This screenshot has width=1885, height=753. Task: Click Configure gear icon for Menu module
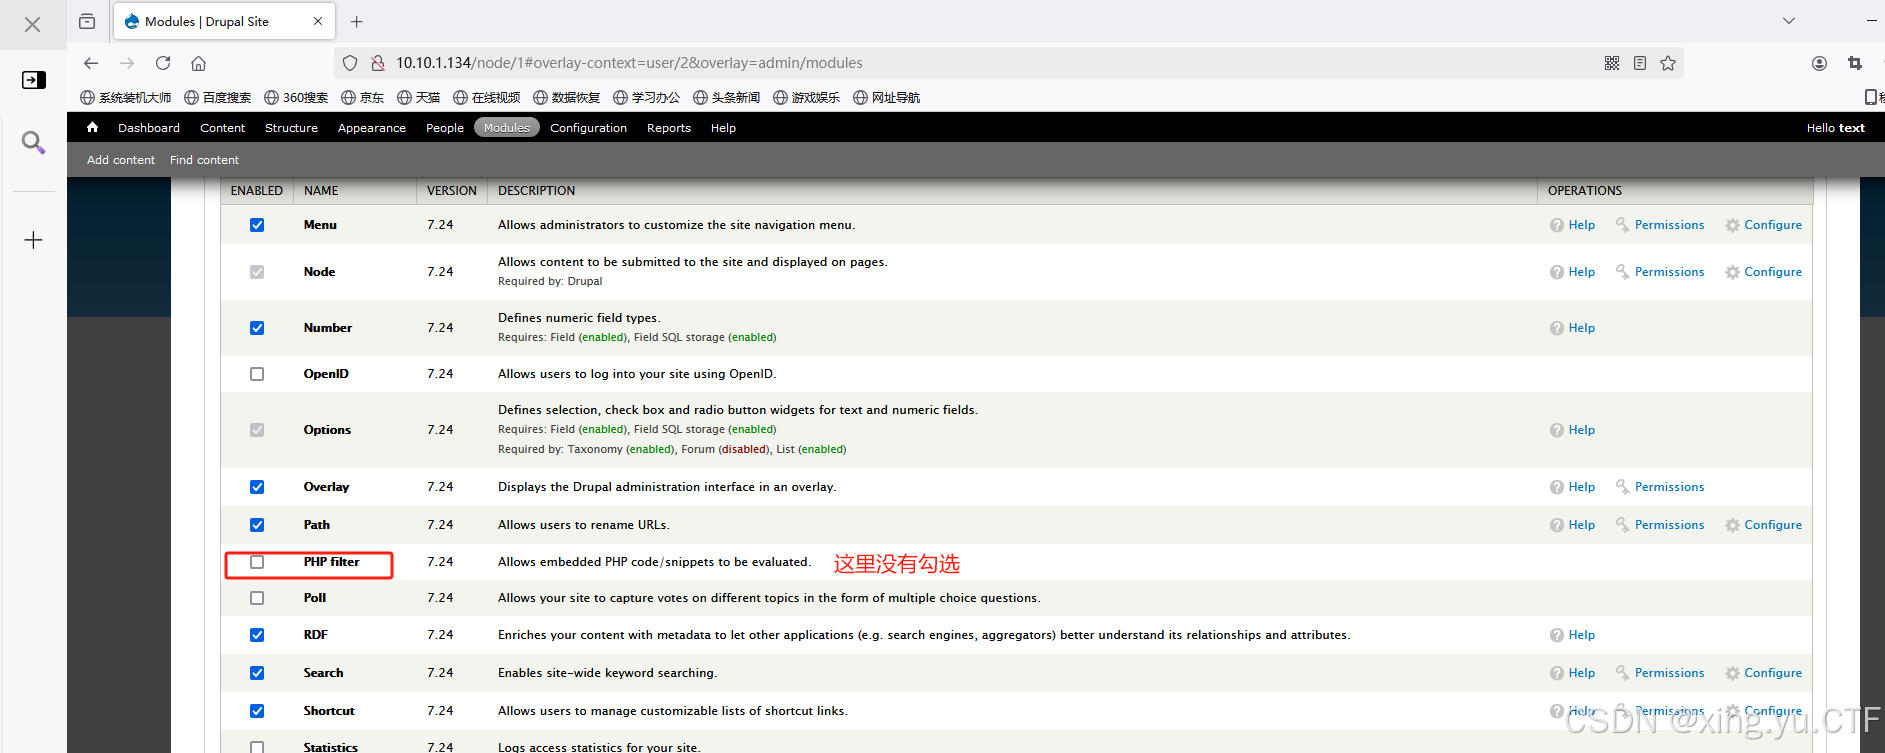point(1732,225)
